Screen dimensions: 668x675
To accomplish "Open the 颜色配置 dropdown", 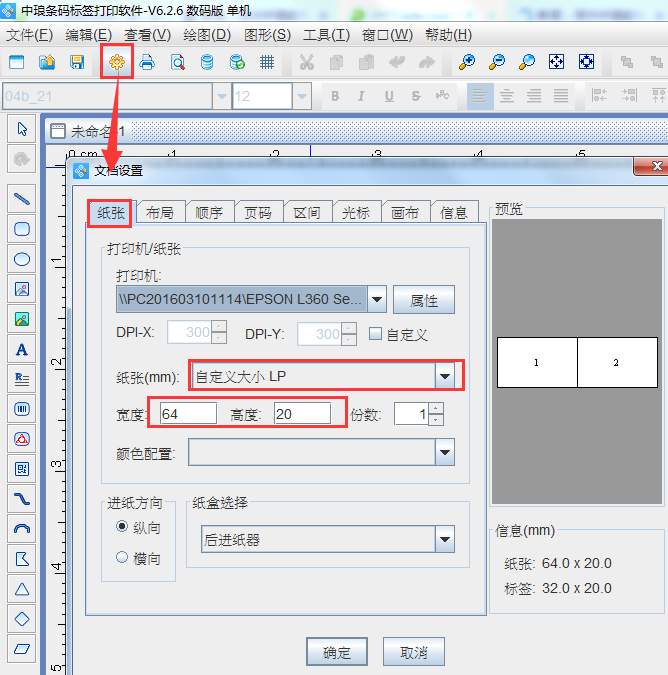I will 444,453.
